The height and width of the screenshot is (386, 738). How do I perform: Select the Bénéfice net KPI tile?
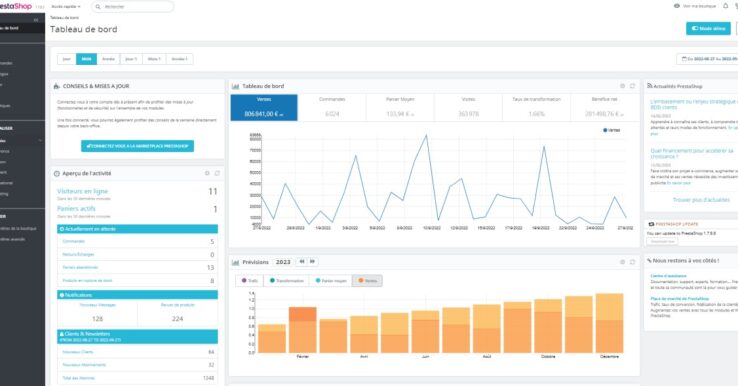[x=605, y=107]
